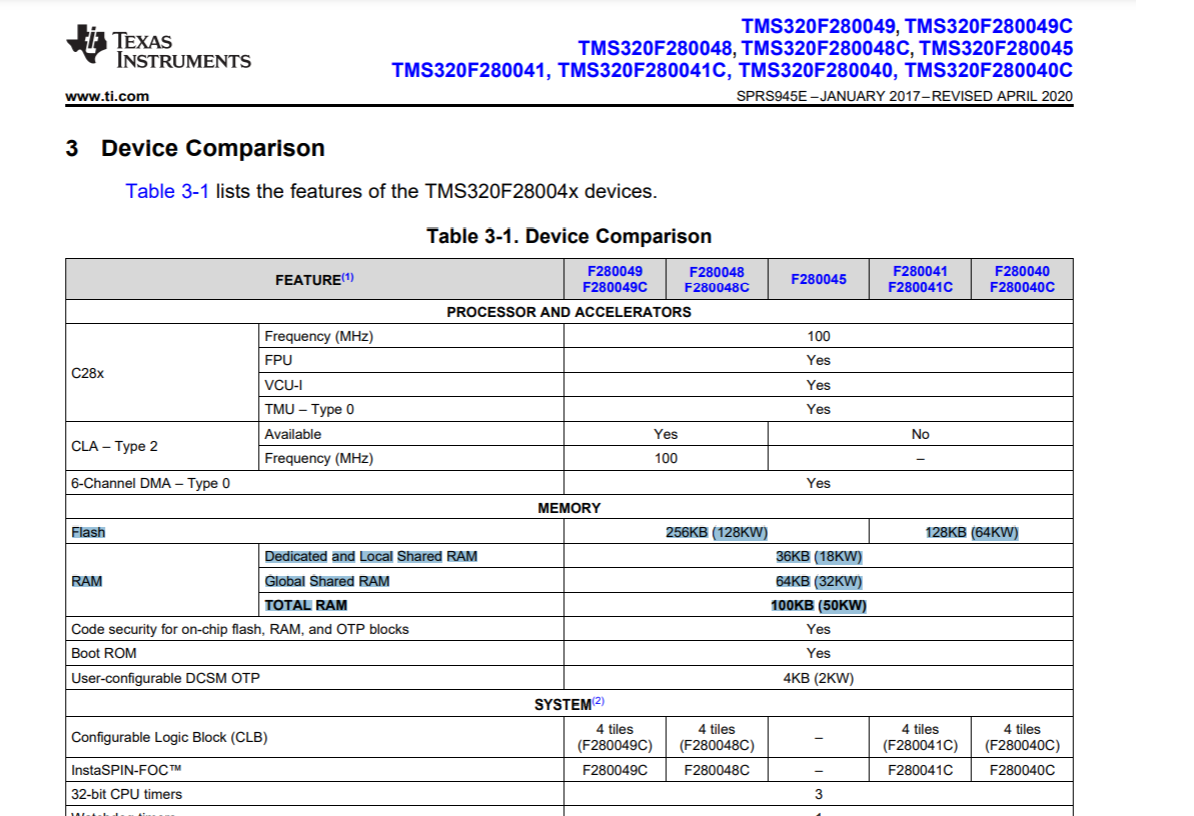The height and width of the screenshot is (816, 1194).
Task: Open the TMS320F280048C device link in header
Action: [825, 48]
